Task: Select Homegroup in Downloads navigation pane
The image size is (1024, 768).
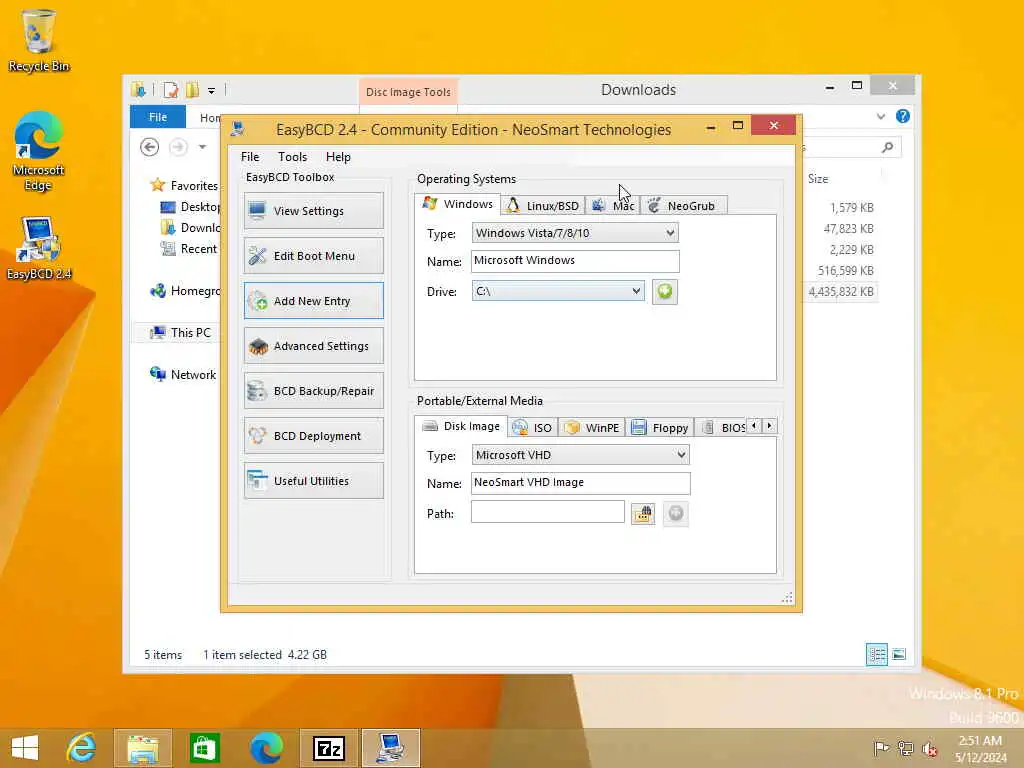Action: coord(185,291)
